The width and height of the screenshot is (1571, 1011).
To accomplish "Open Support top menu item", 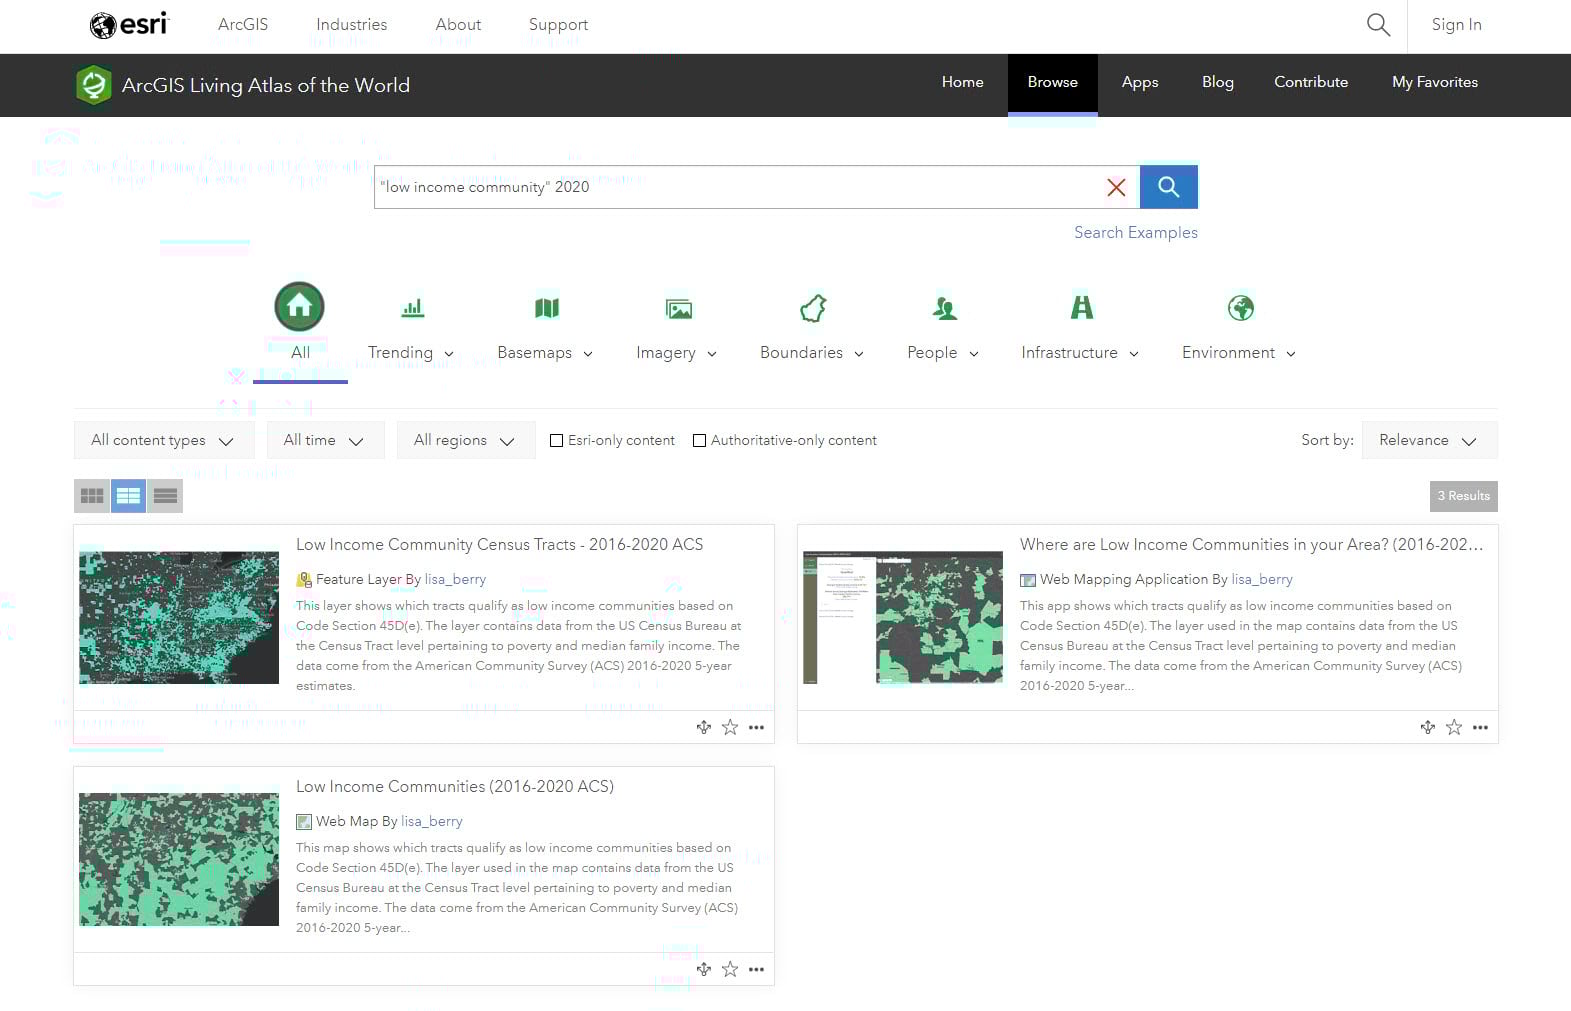I will [558, 25].
